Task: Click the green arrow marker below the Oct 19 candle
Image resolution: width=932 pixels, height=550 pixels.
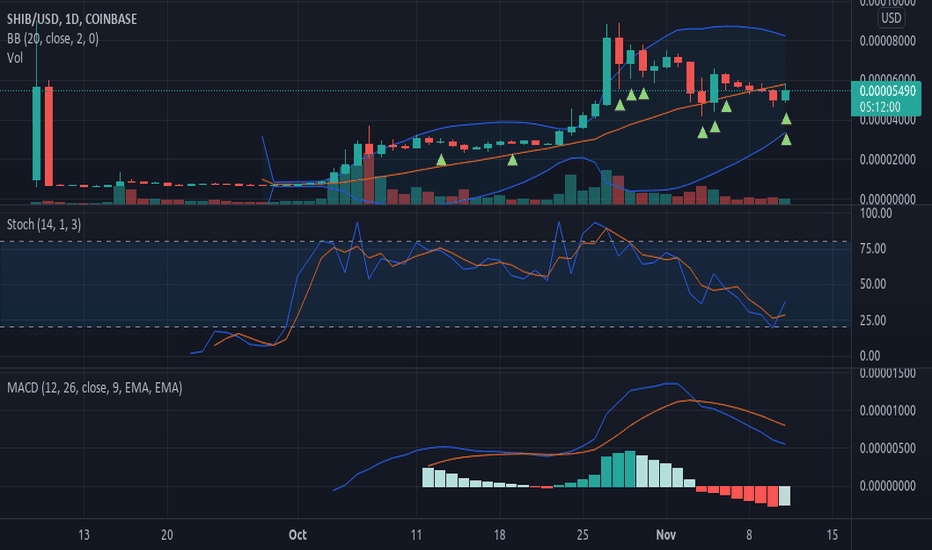Action: (x=512, y=159)
